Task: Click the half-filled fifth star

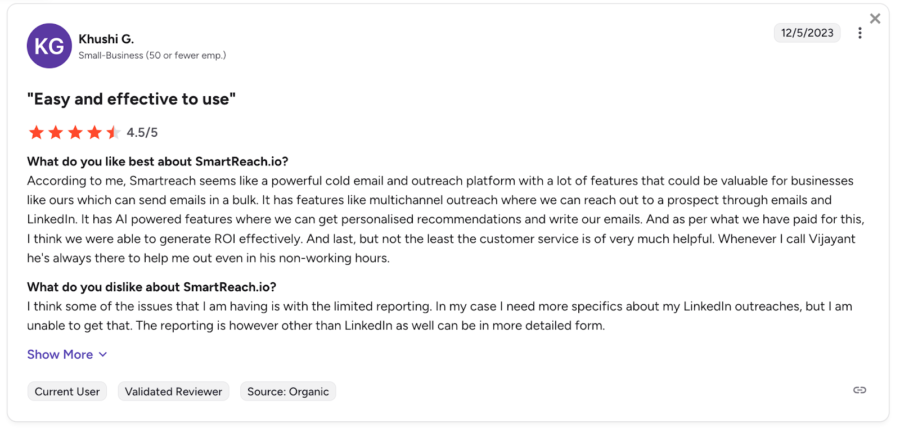Action: click(x=113, y=132)
